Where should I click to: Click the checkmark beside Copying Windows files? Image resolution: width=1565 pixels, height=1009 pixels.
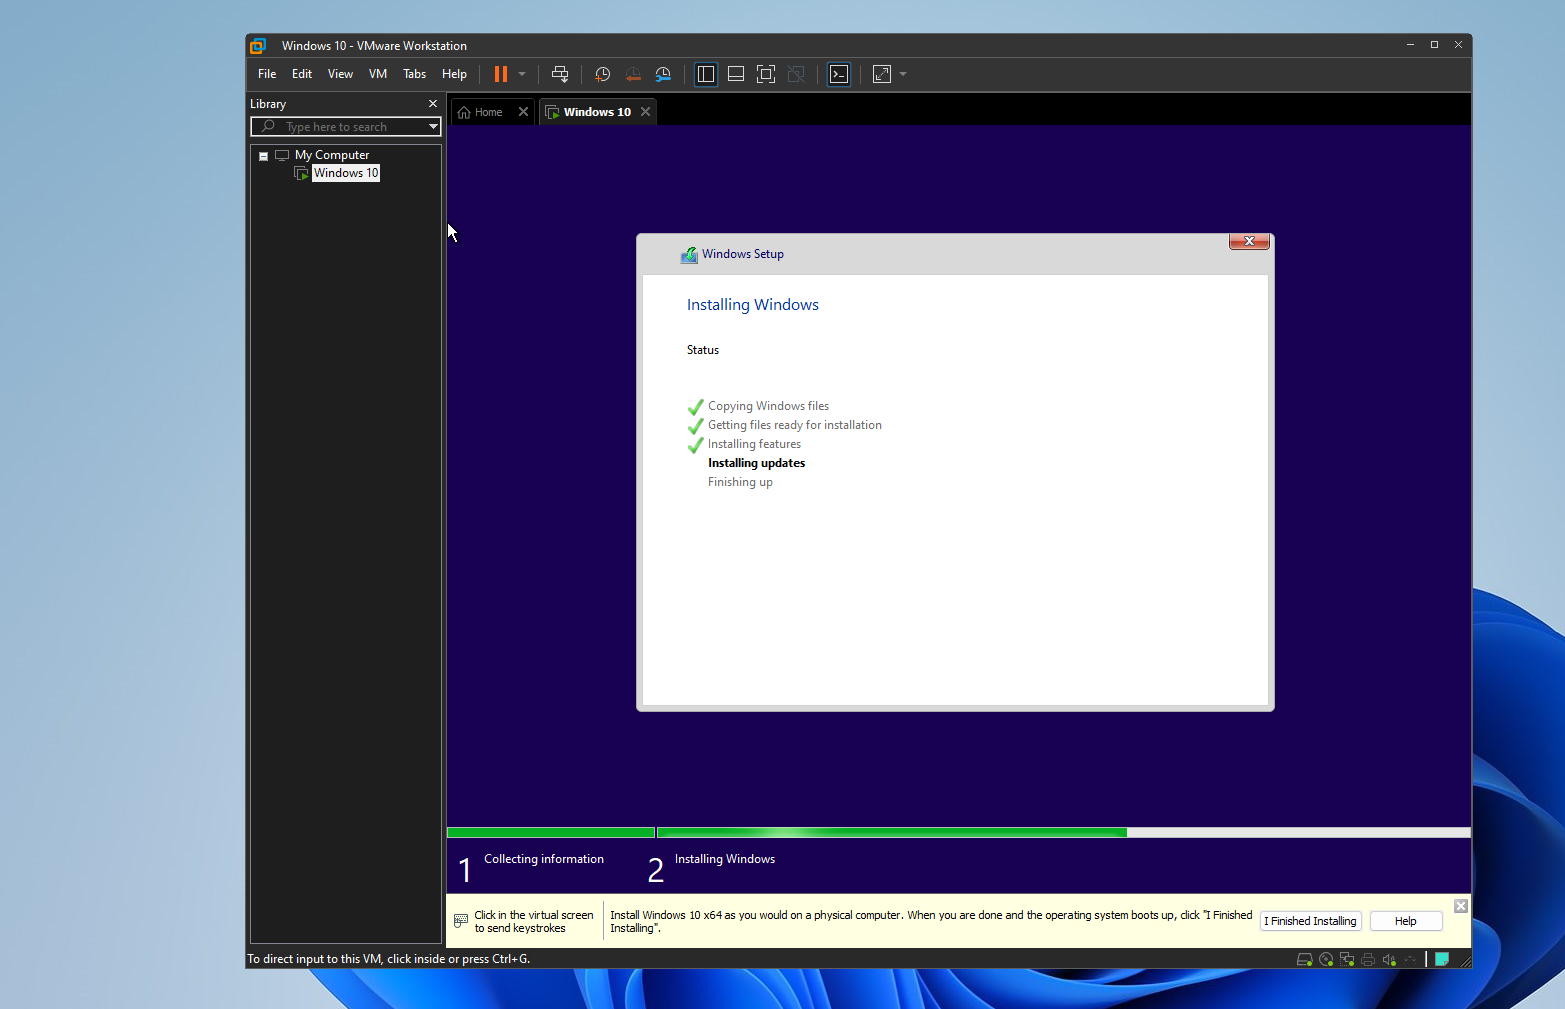696,407
